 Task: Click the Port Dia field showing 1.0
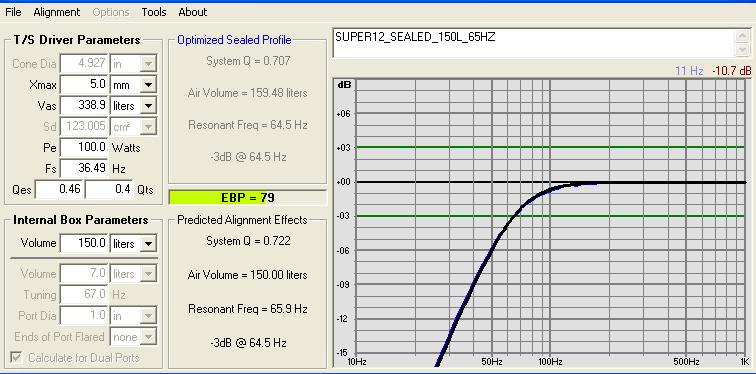tap(84, 316)
